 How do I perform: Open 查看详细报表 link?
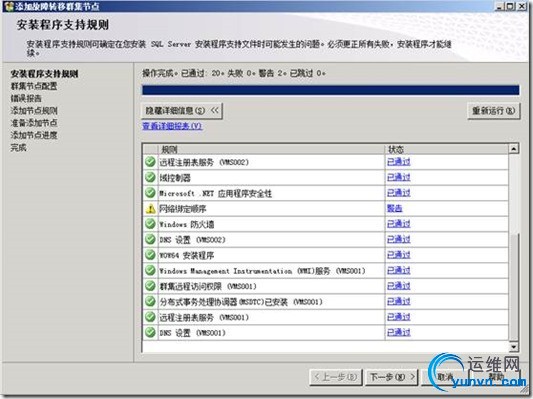[x=172, y=126]
